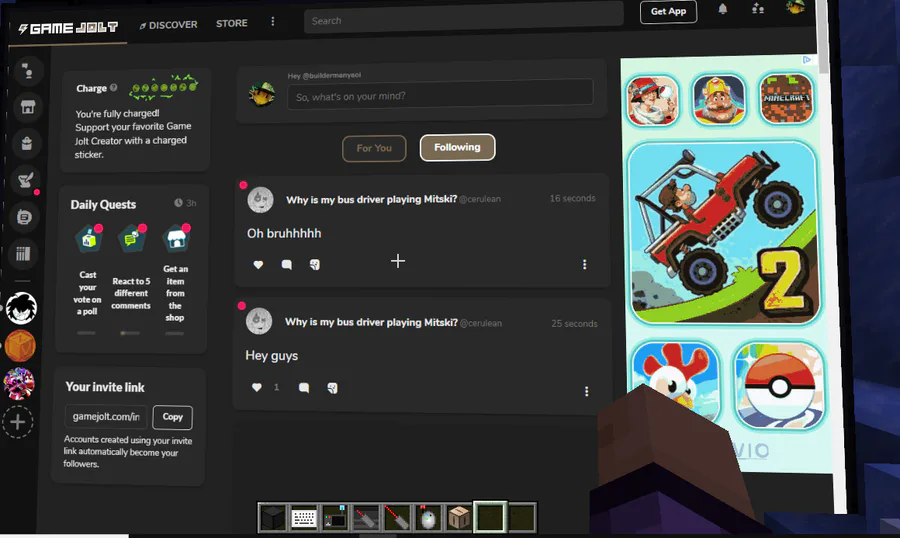The image size is (900, 538).
Task: Click the So, what's on your mind box
Action: (440, 93)
